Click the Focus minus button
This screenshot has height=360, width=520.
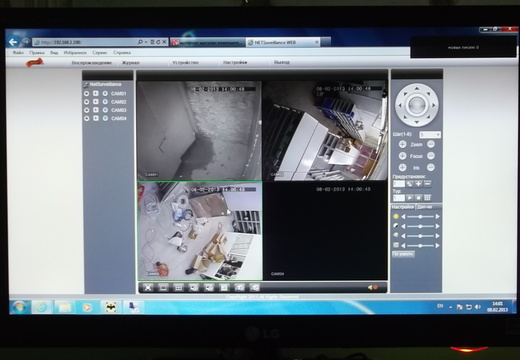pos(431,156)
